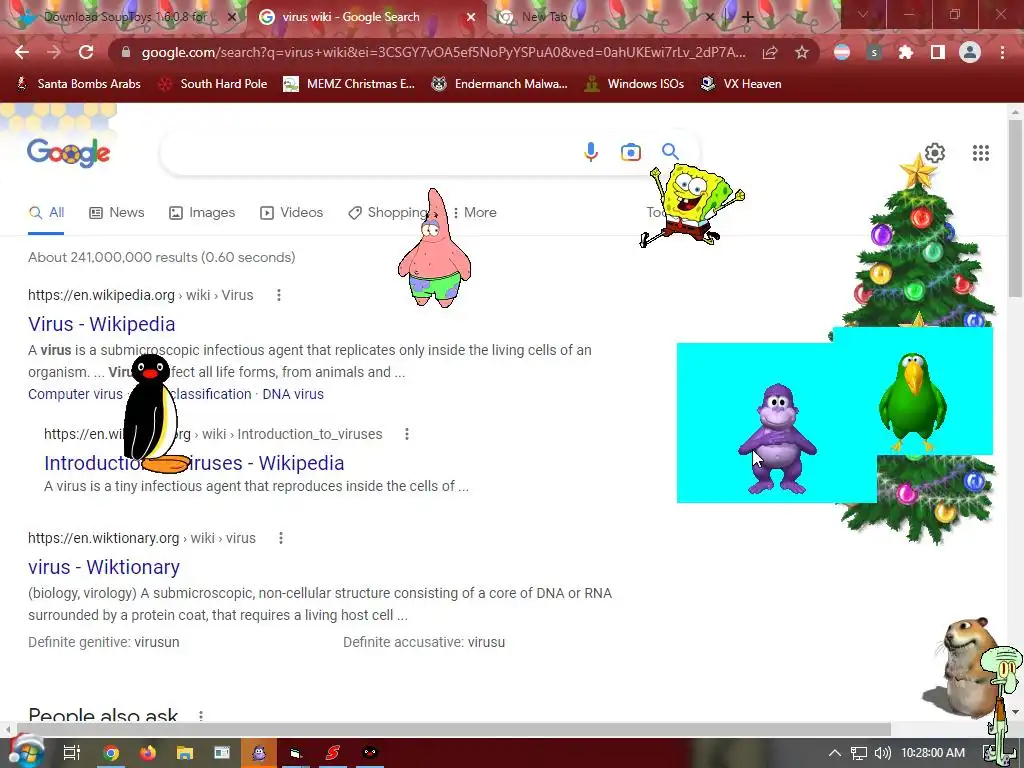Close the virus wiki Google Search tab
Screen dimensions: 1024x768
(471, 18)
